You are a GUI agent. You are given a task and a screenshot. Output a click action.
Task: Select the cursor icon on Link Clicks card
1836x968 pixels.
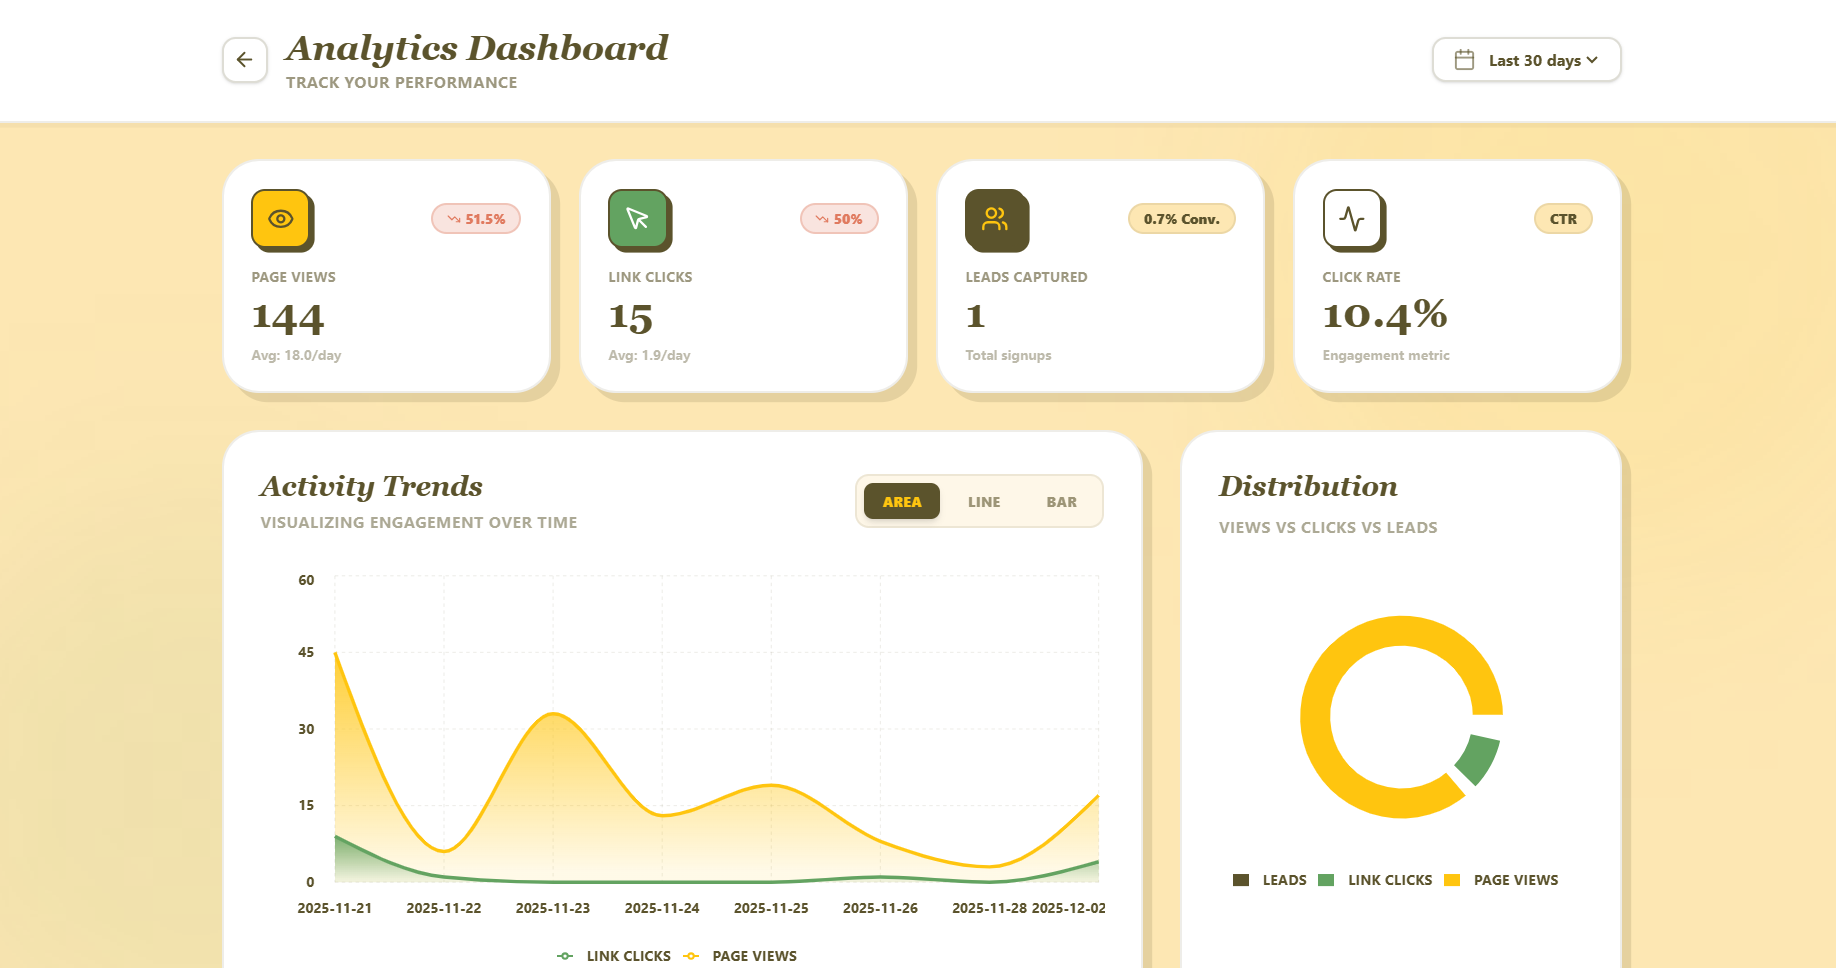pos(639,219)
